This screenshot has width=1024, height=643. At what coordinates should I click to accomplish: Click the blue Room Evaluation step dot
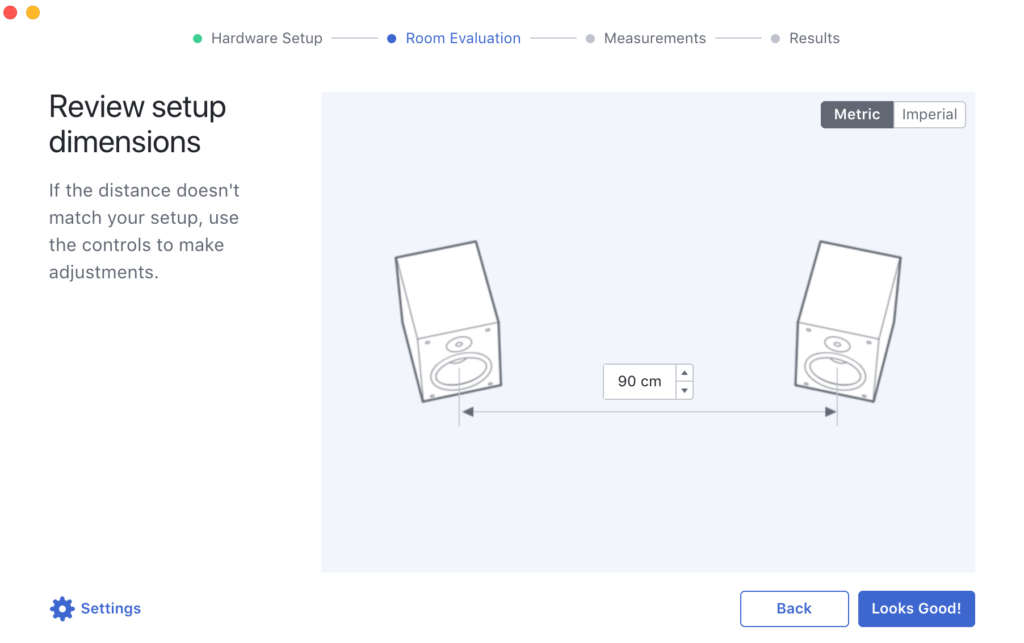tap(392, 39)
